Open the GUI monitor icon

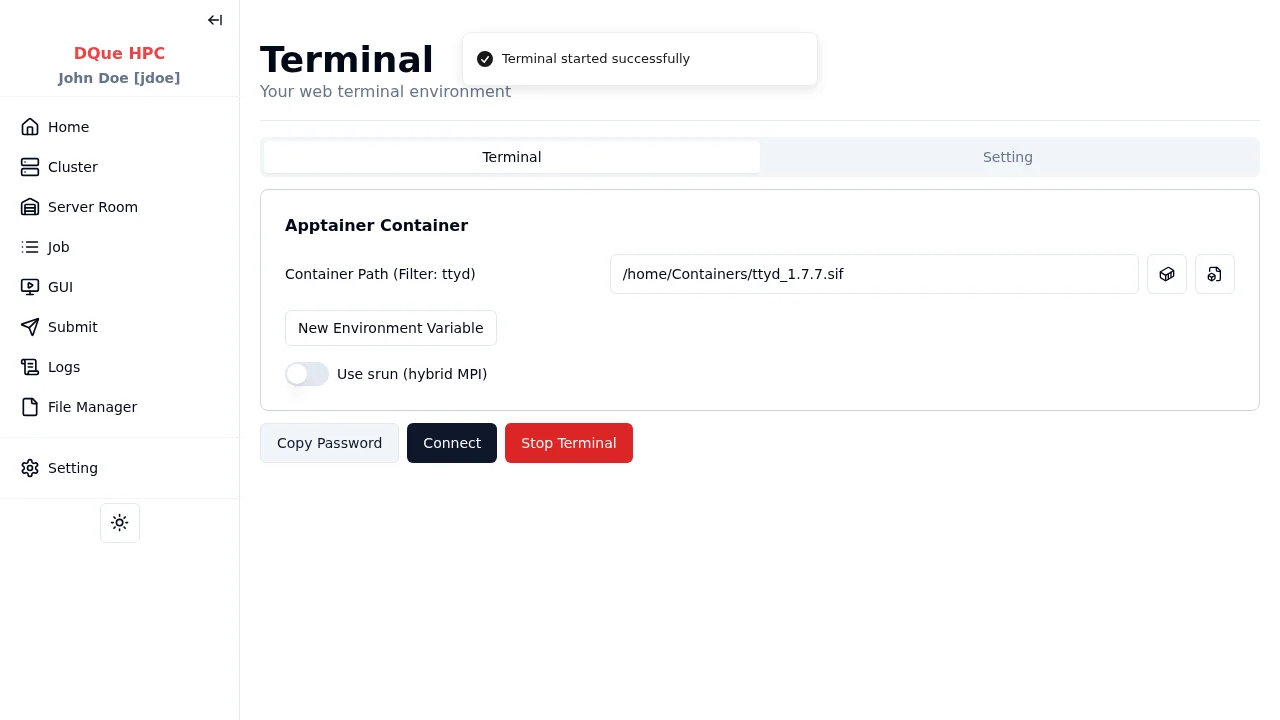point(30,287)
